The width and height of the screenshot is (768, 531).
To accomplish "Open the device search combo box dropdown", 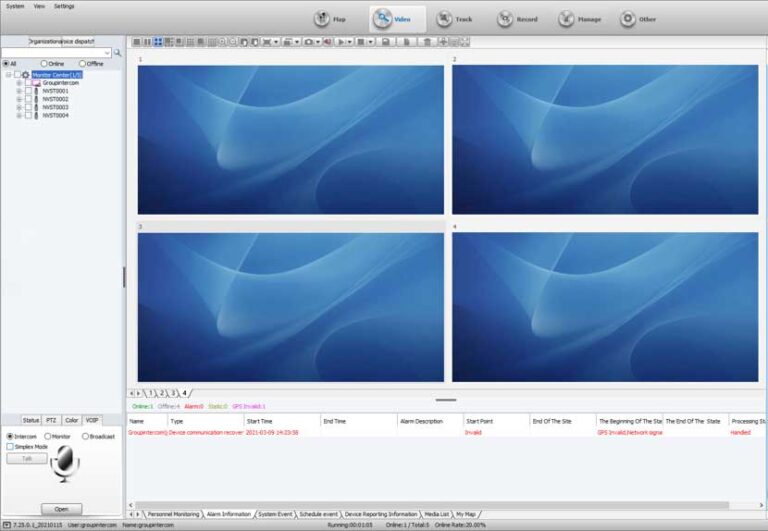I will tap(107, 52).
